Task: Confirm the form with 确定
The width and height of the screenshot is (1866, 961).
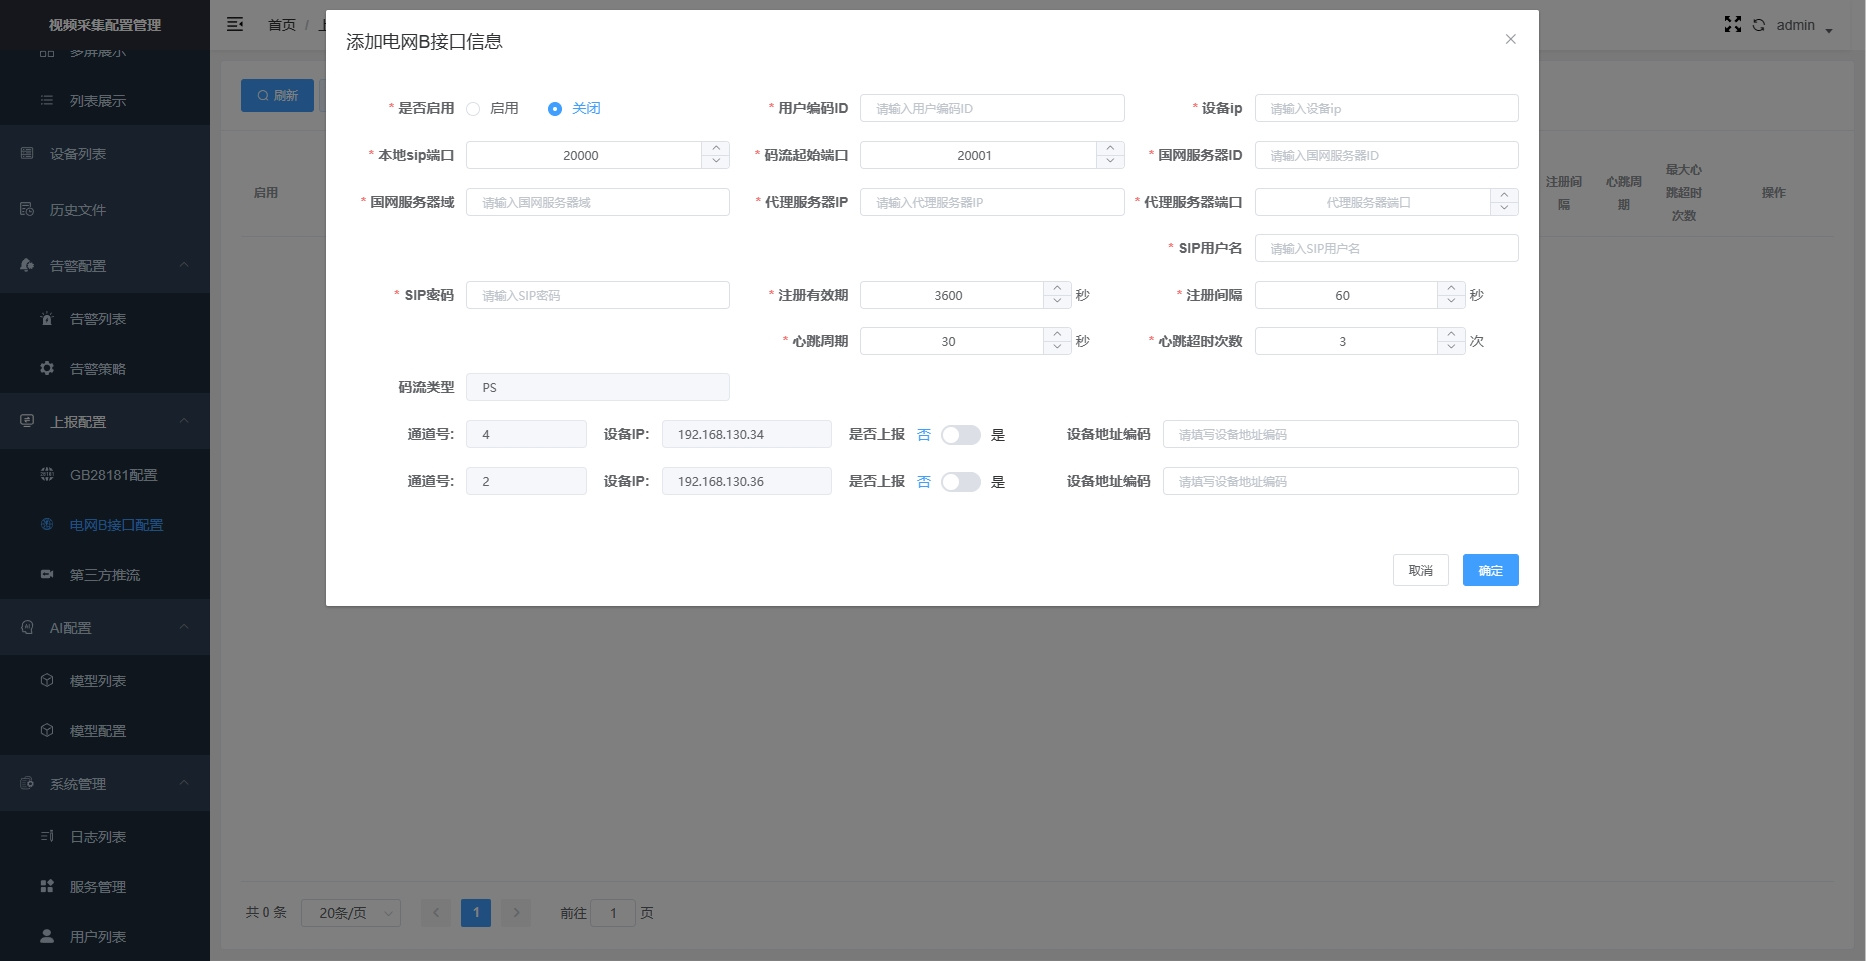Action: pyautogui.click(x=1490, y=570)
